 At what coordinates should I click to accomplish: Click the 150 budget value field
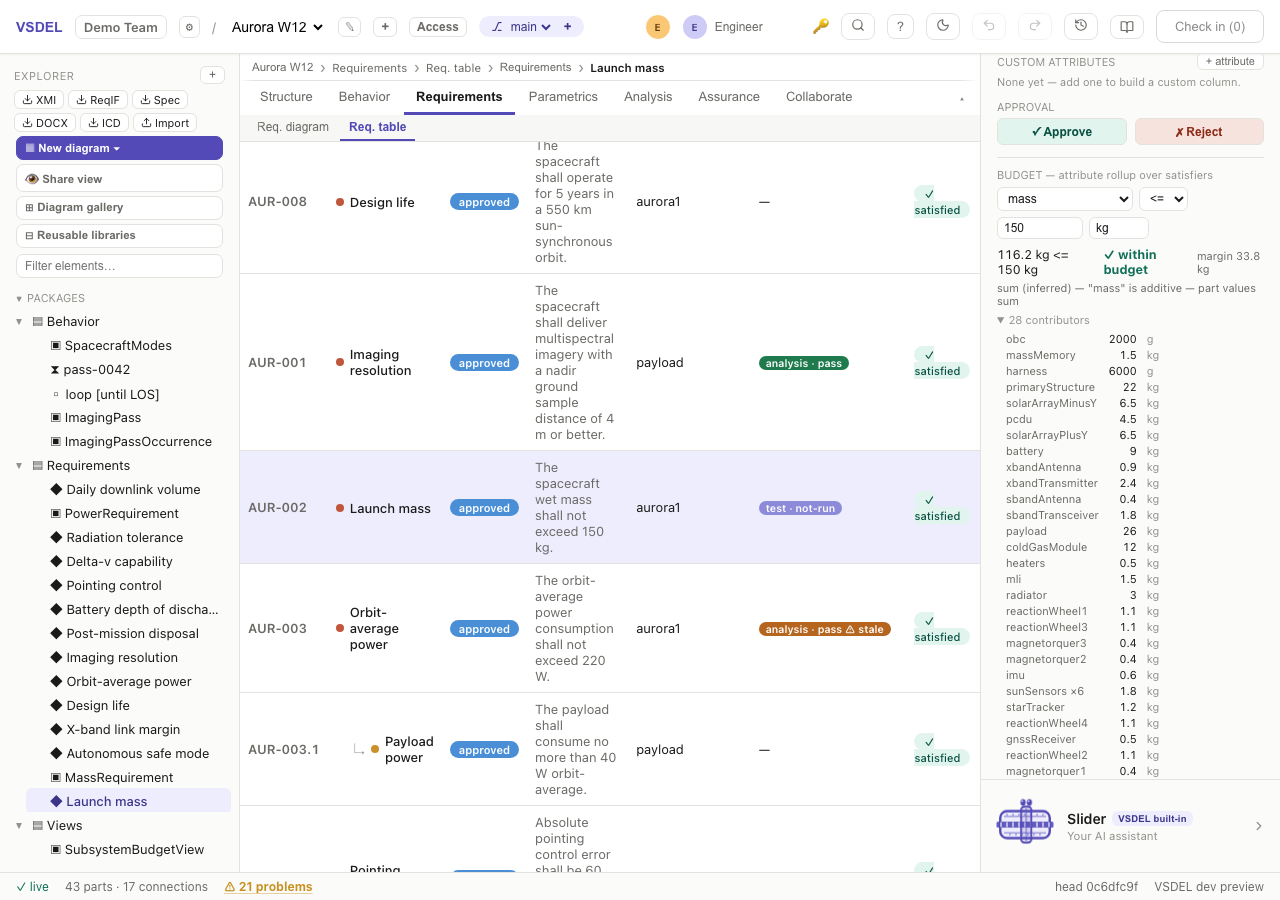coord(1040,228)
